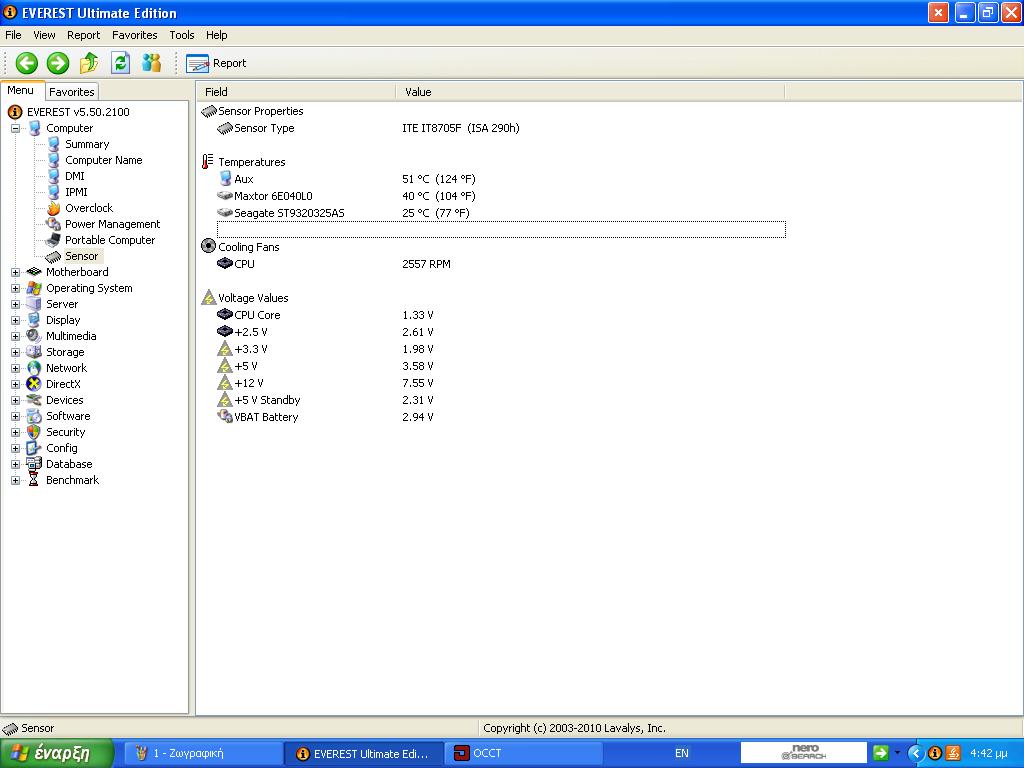Expand the Operating System tree node
Image resolution: width=1024 pixels, height=768 pixels.
(x=16, y=288)
